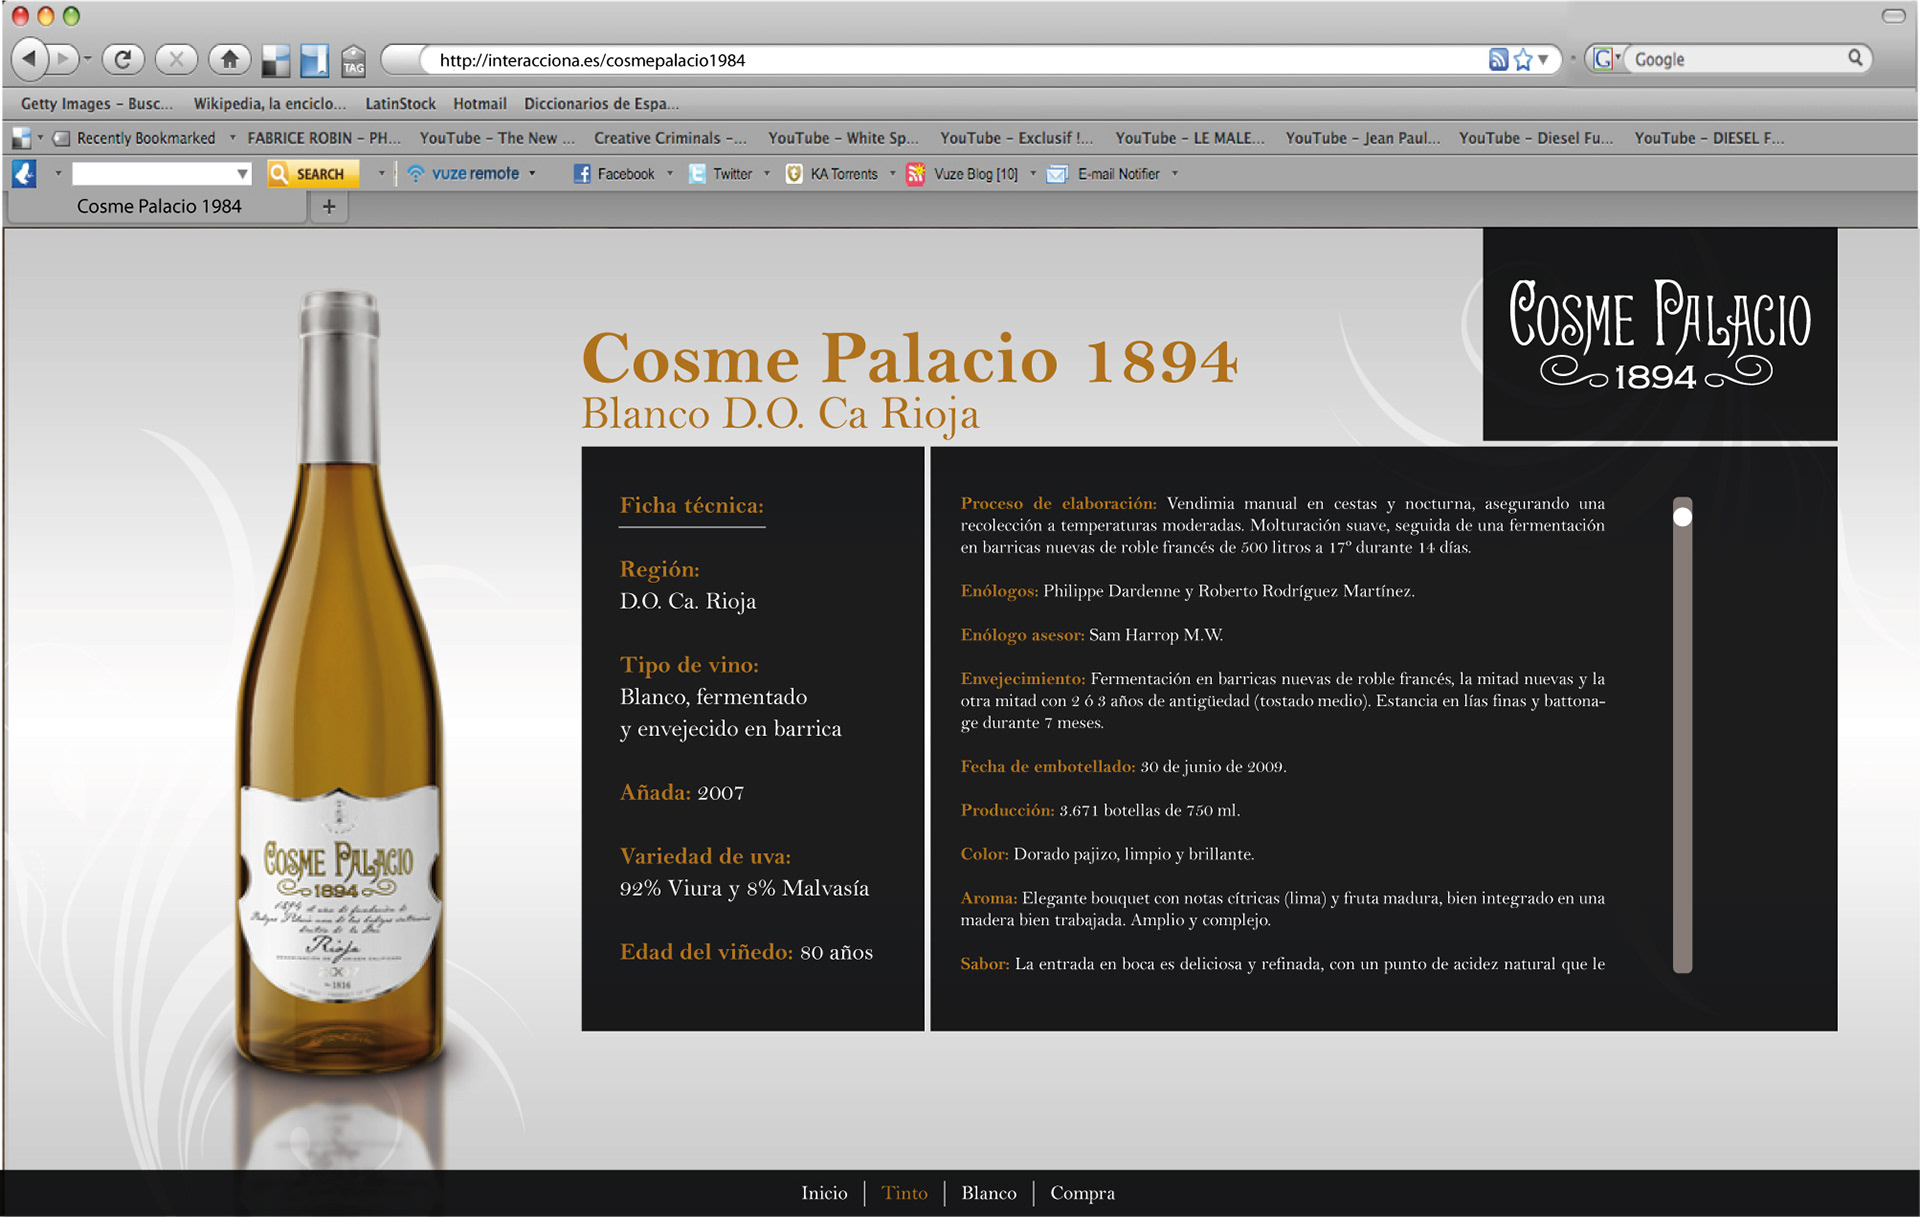Open the FABRICE ROBIN bookmark

[324, 138]
